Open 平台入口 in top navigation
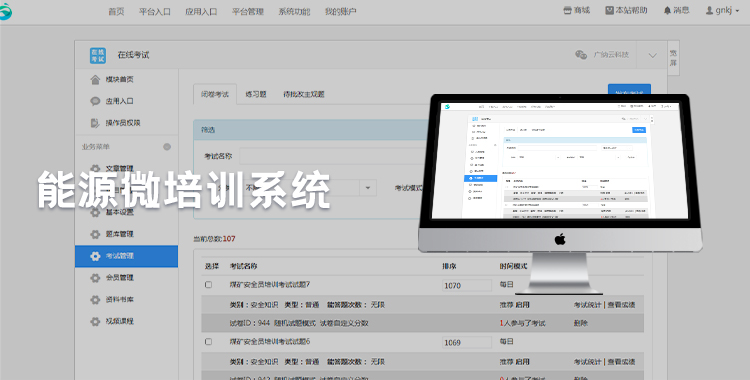Viewport: 750px width, 380px height. (154, 11)
